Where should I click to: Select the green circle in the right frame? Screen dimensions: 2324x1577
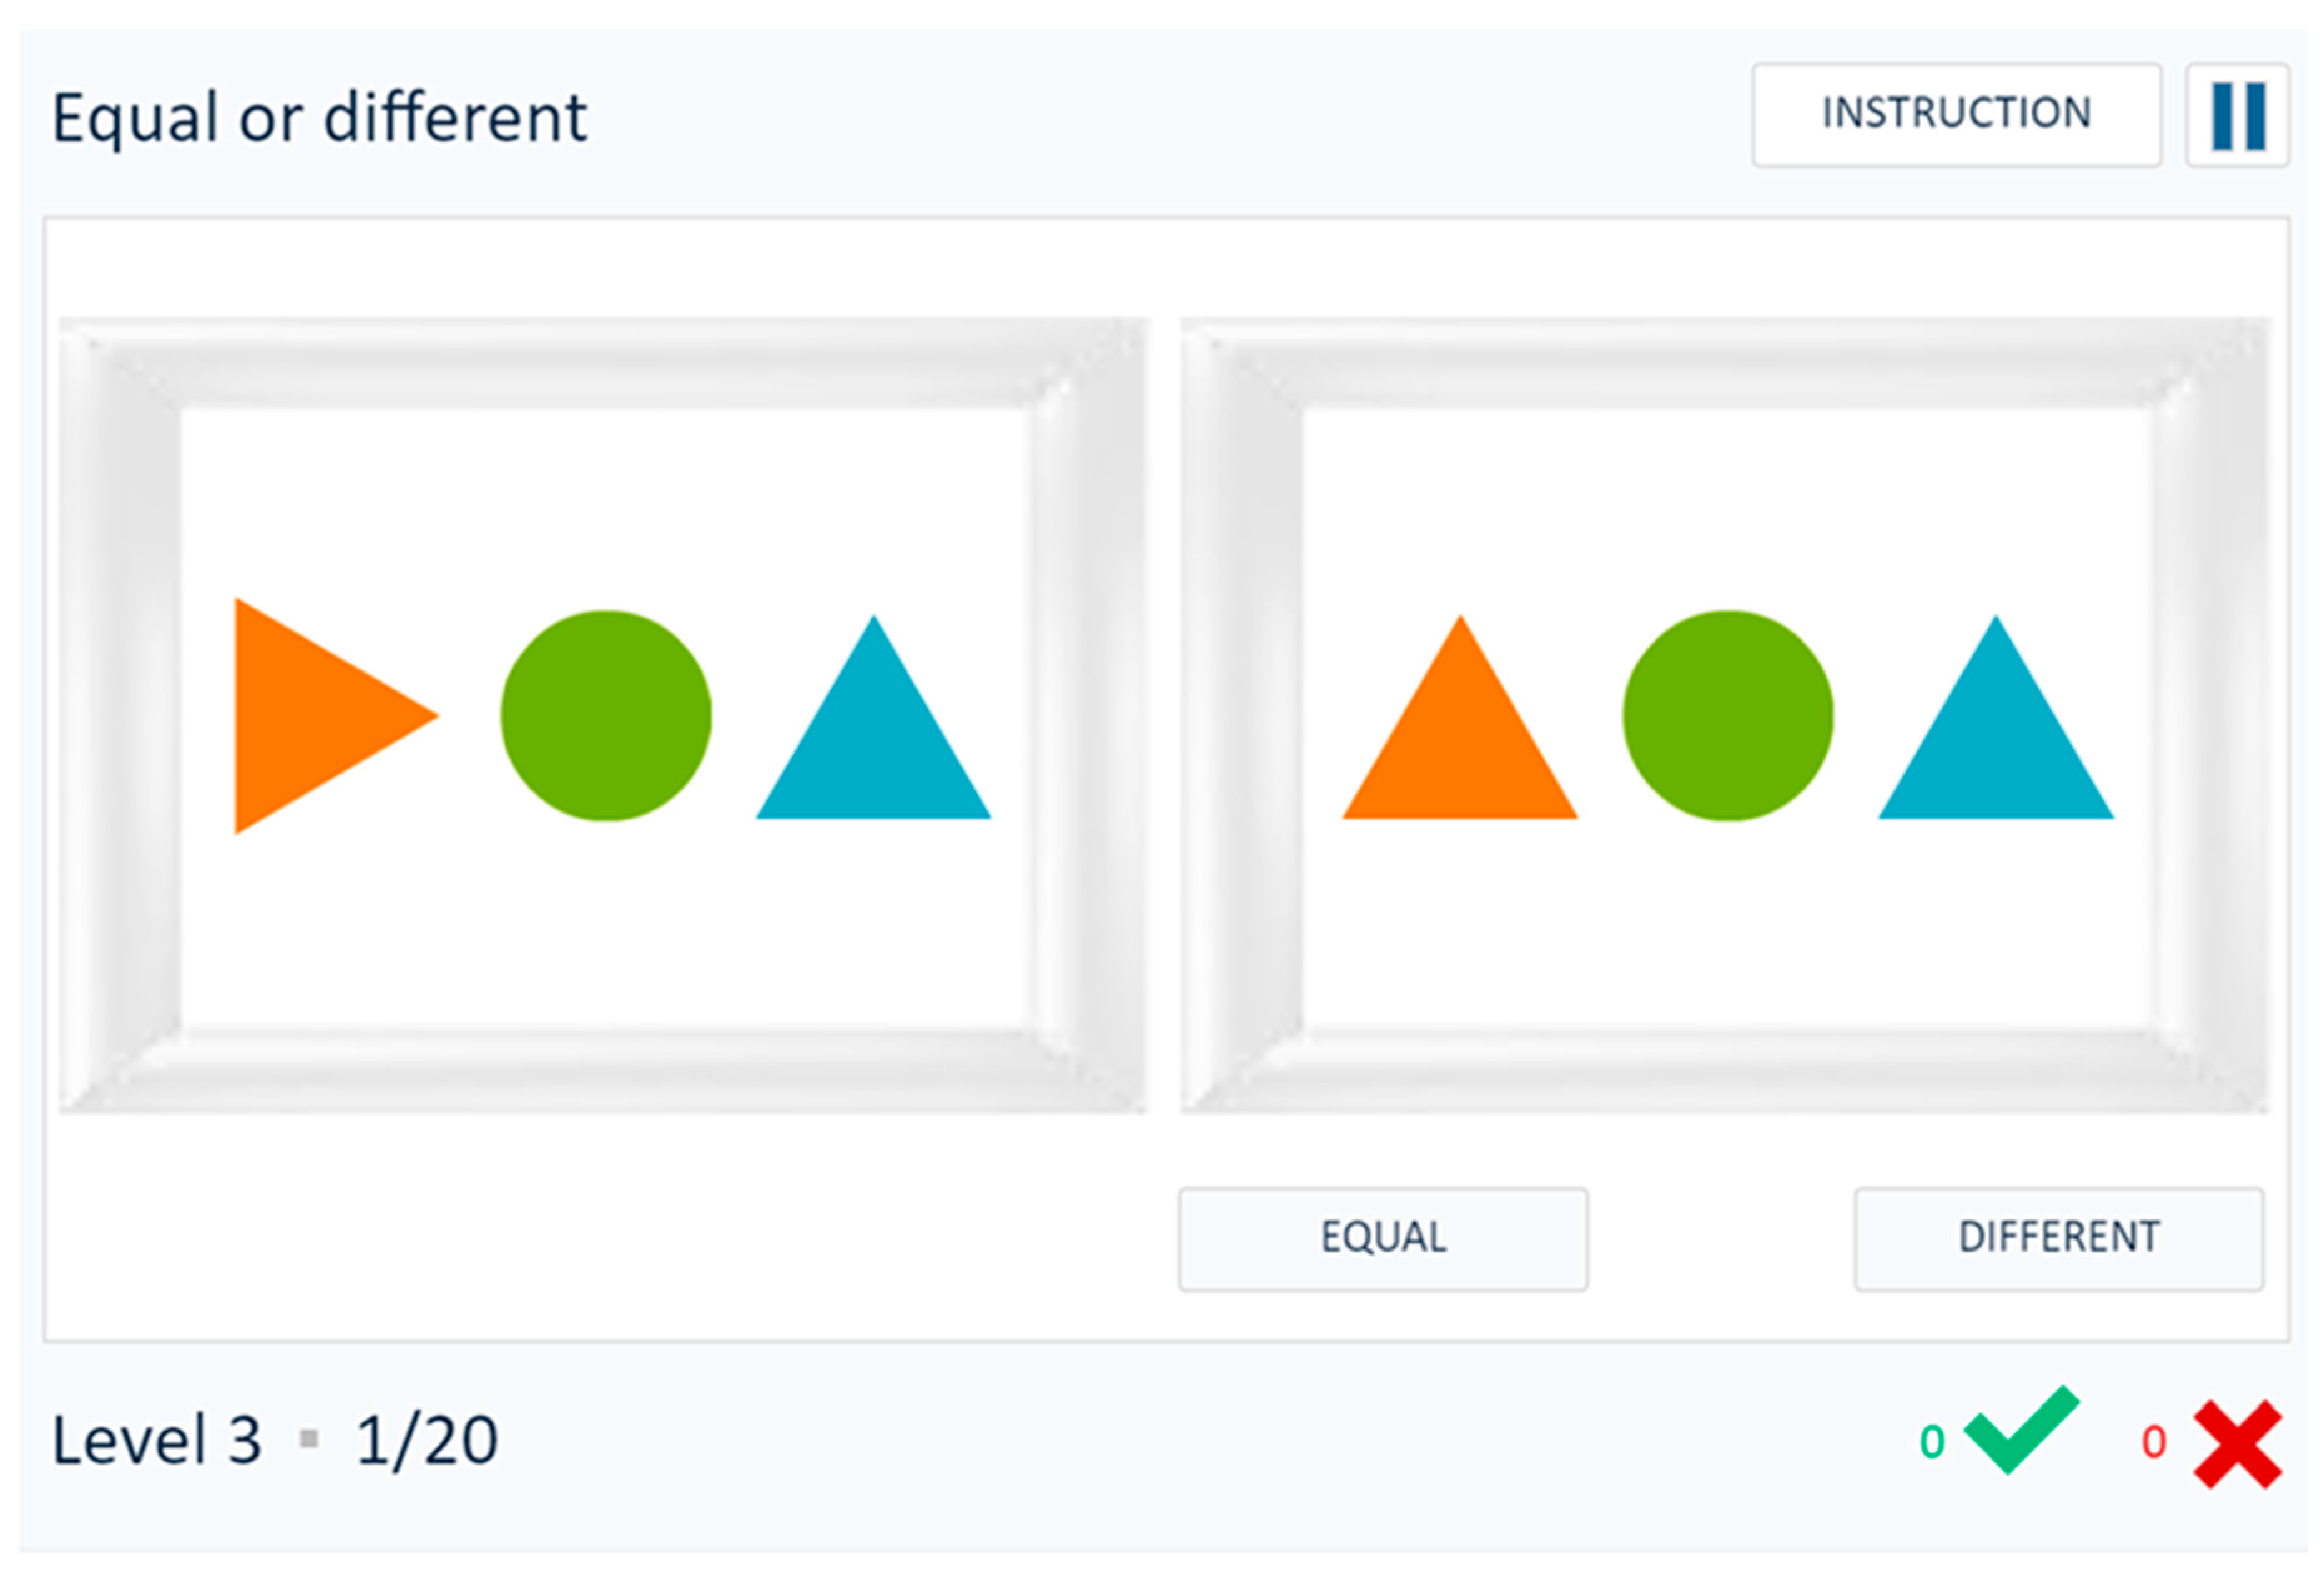point(1727,716)
